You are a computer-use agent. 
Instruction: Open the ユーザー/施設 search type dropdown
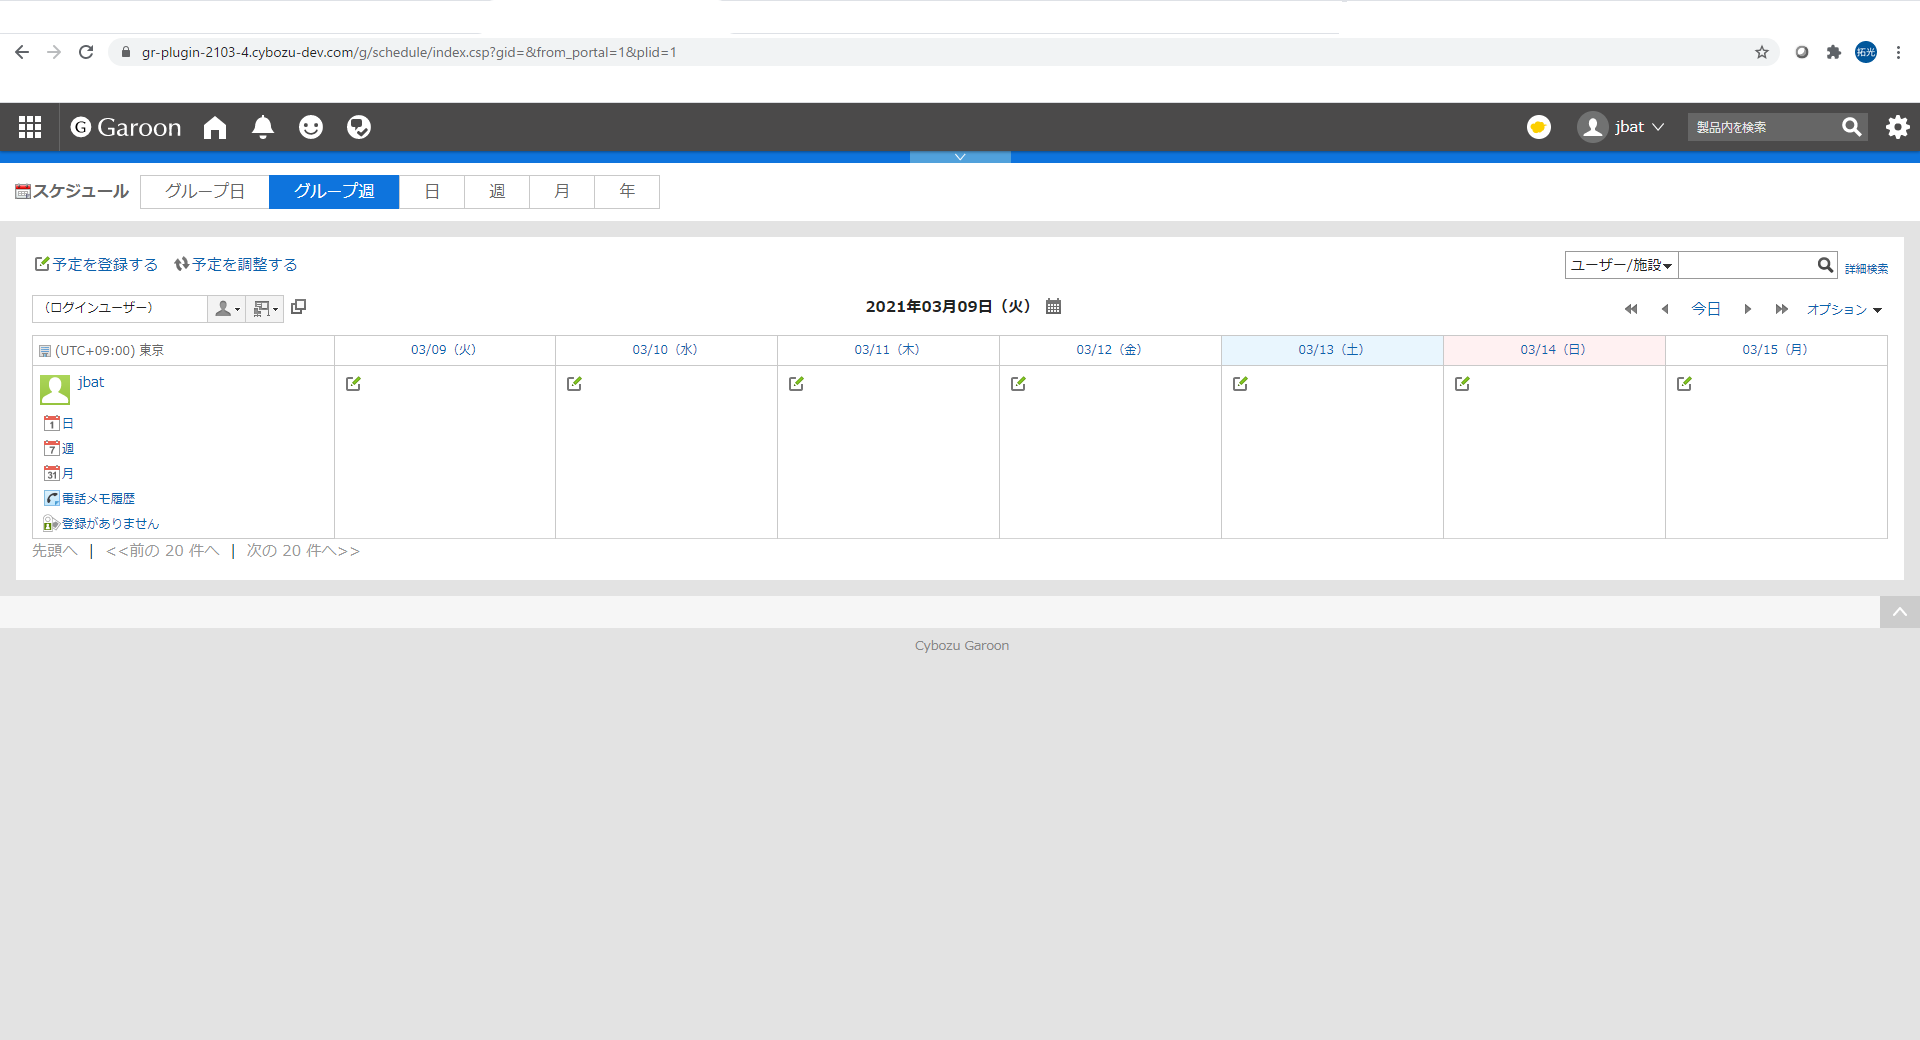[x=1621, y=265]
